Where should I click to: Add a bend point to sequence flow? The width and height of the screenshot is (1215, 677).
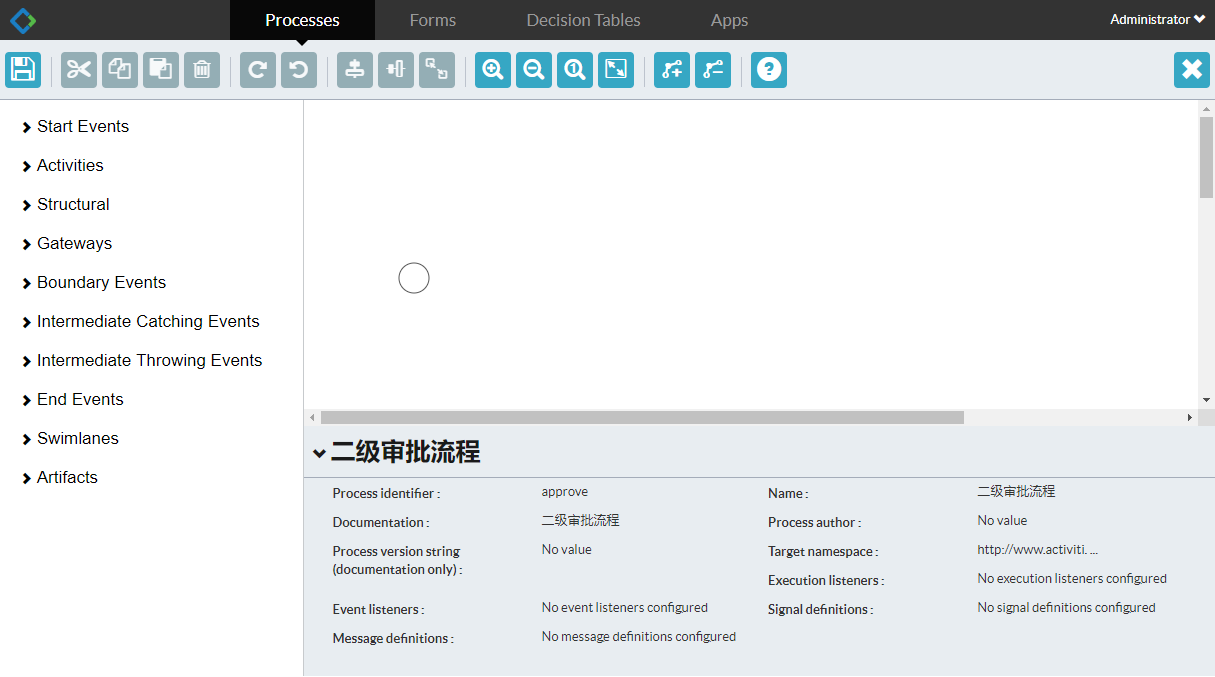[672, 70]
